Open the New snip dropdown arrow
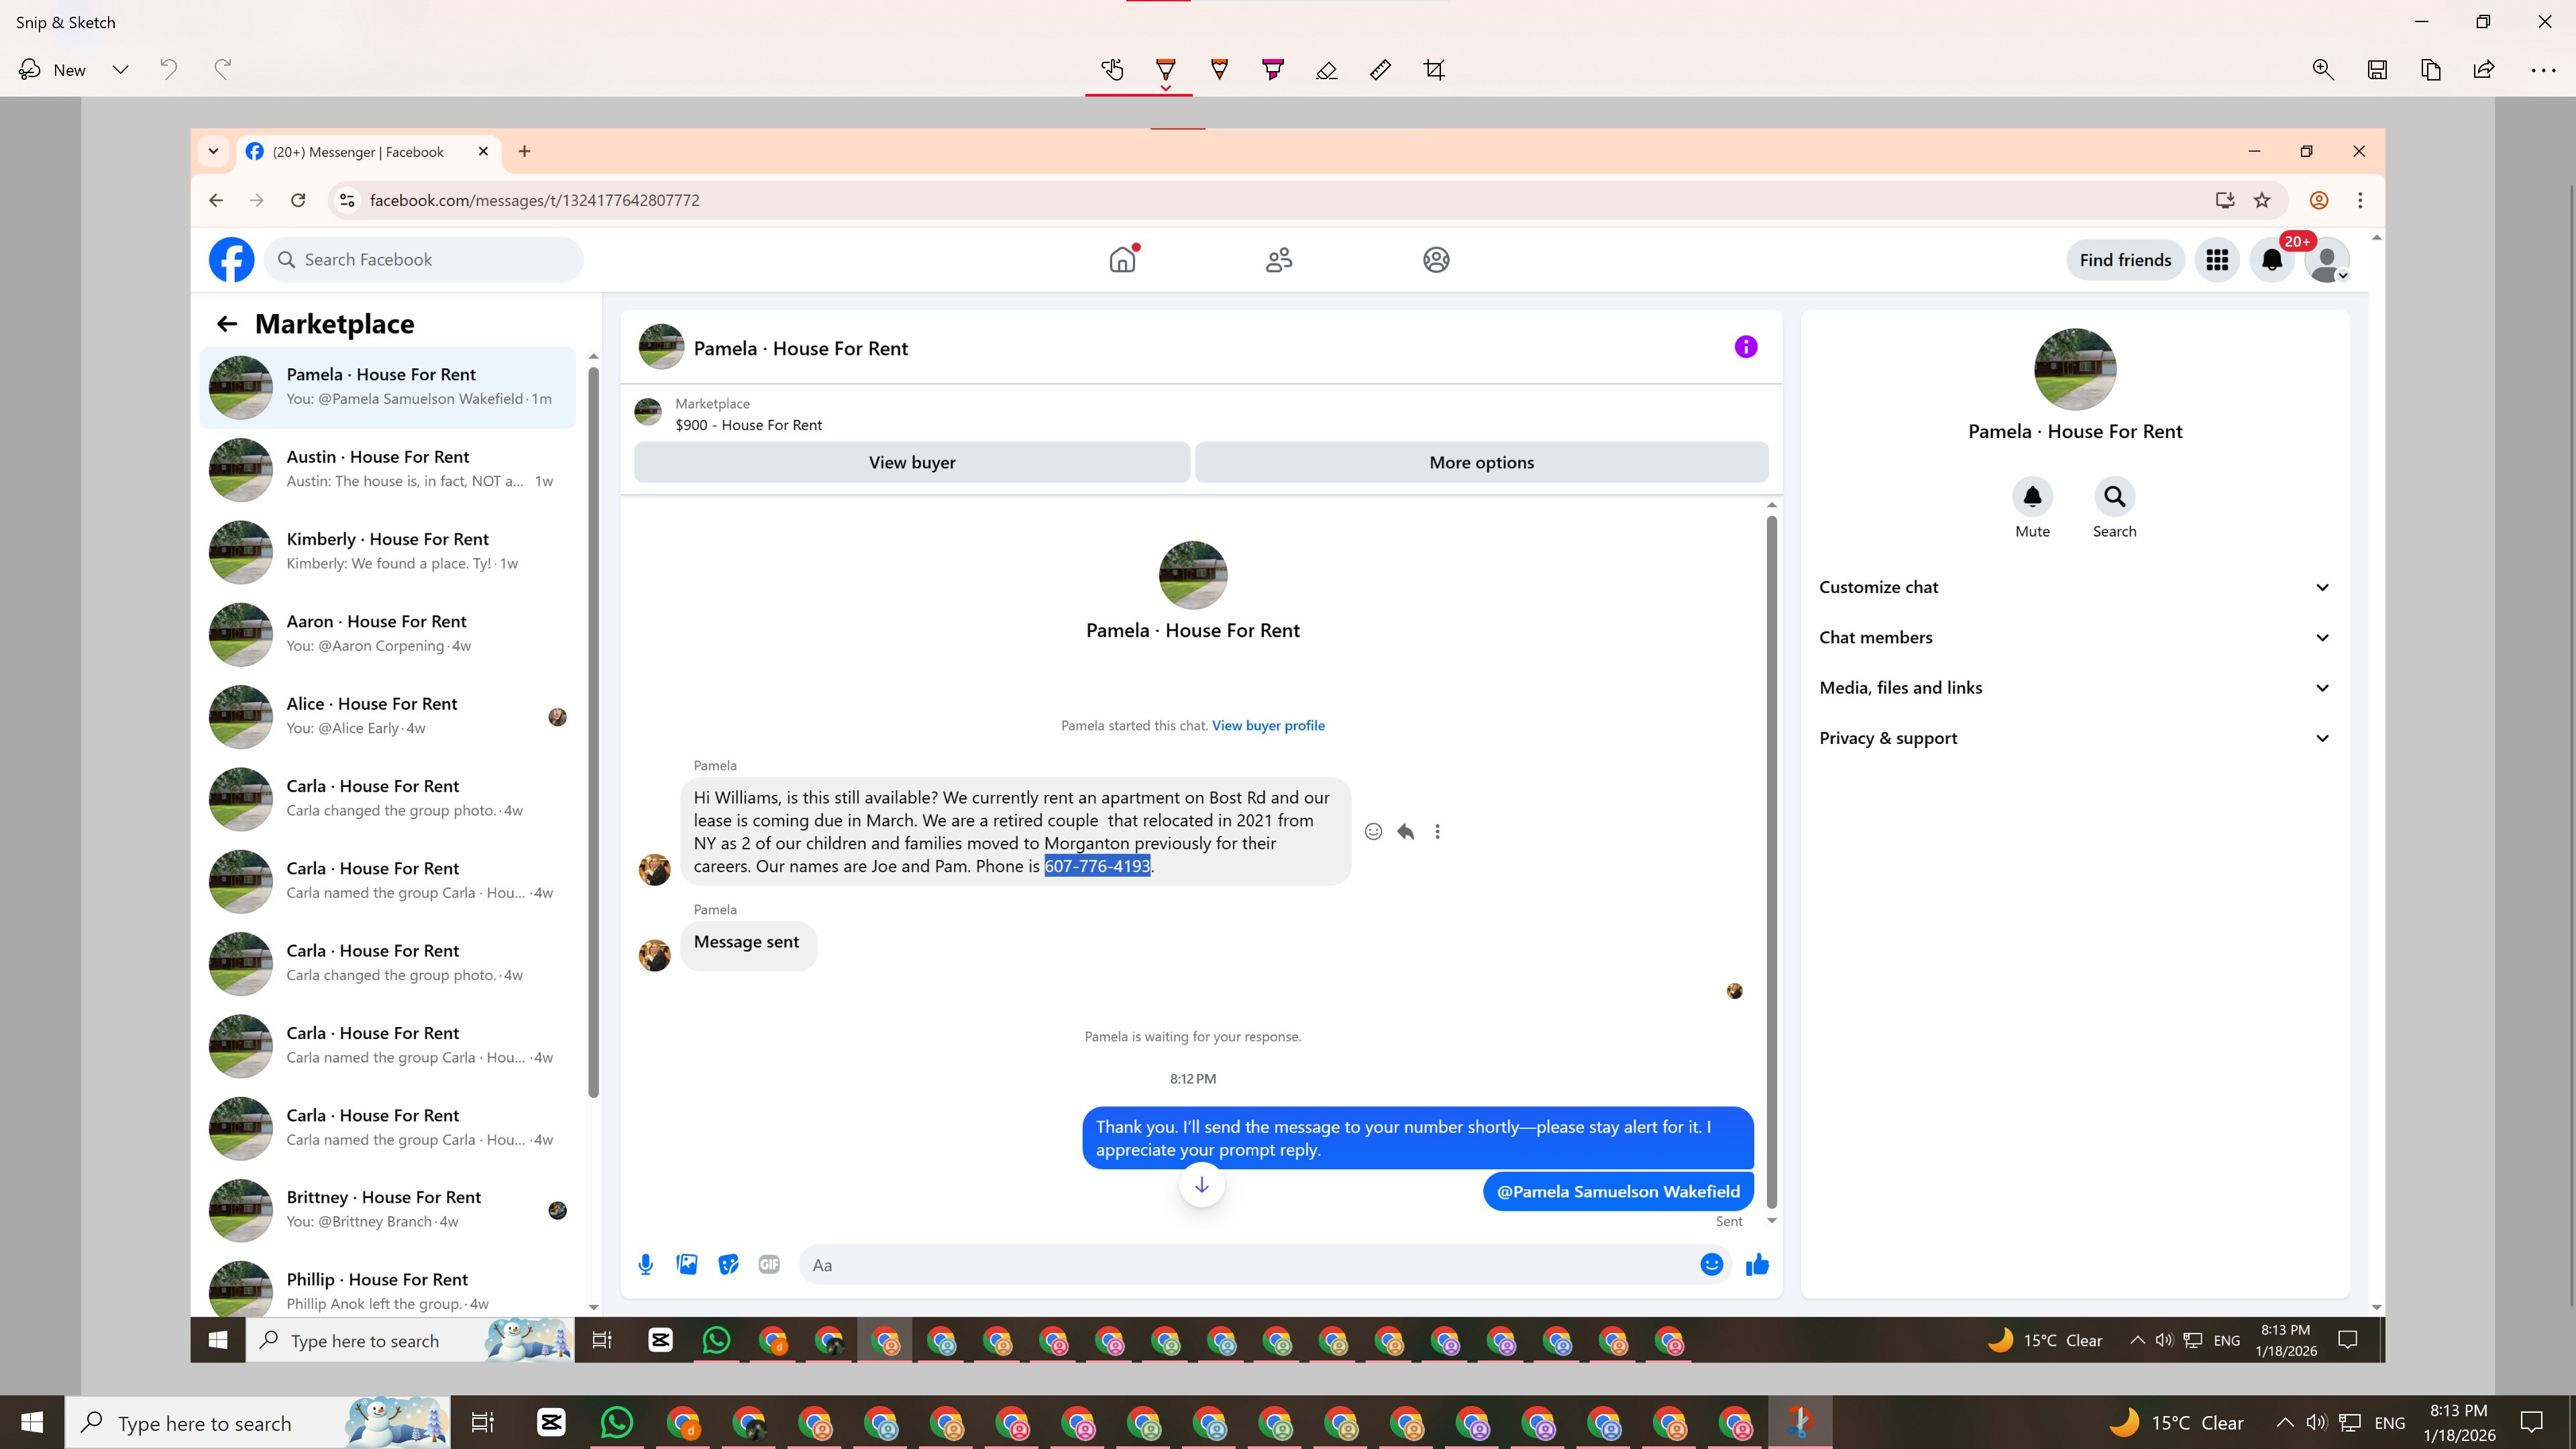The image size is (2576, 1449). 120,69
